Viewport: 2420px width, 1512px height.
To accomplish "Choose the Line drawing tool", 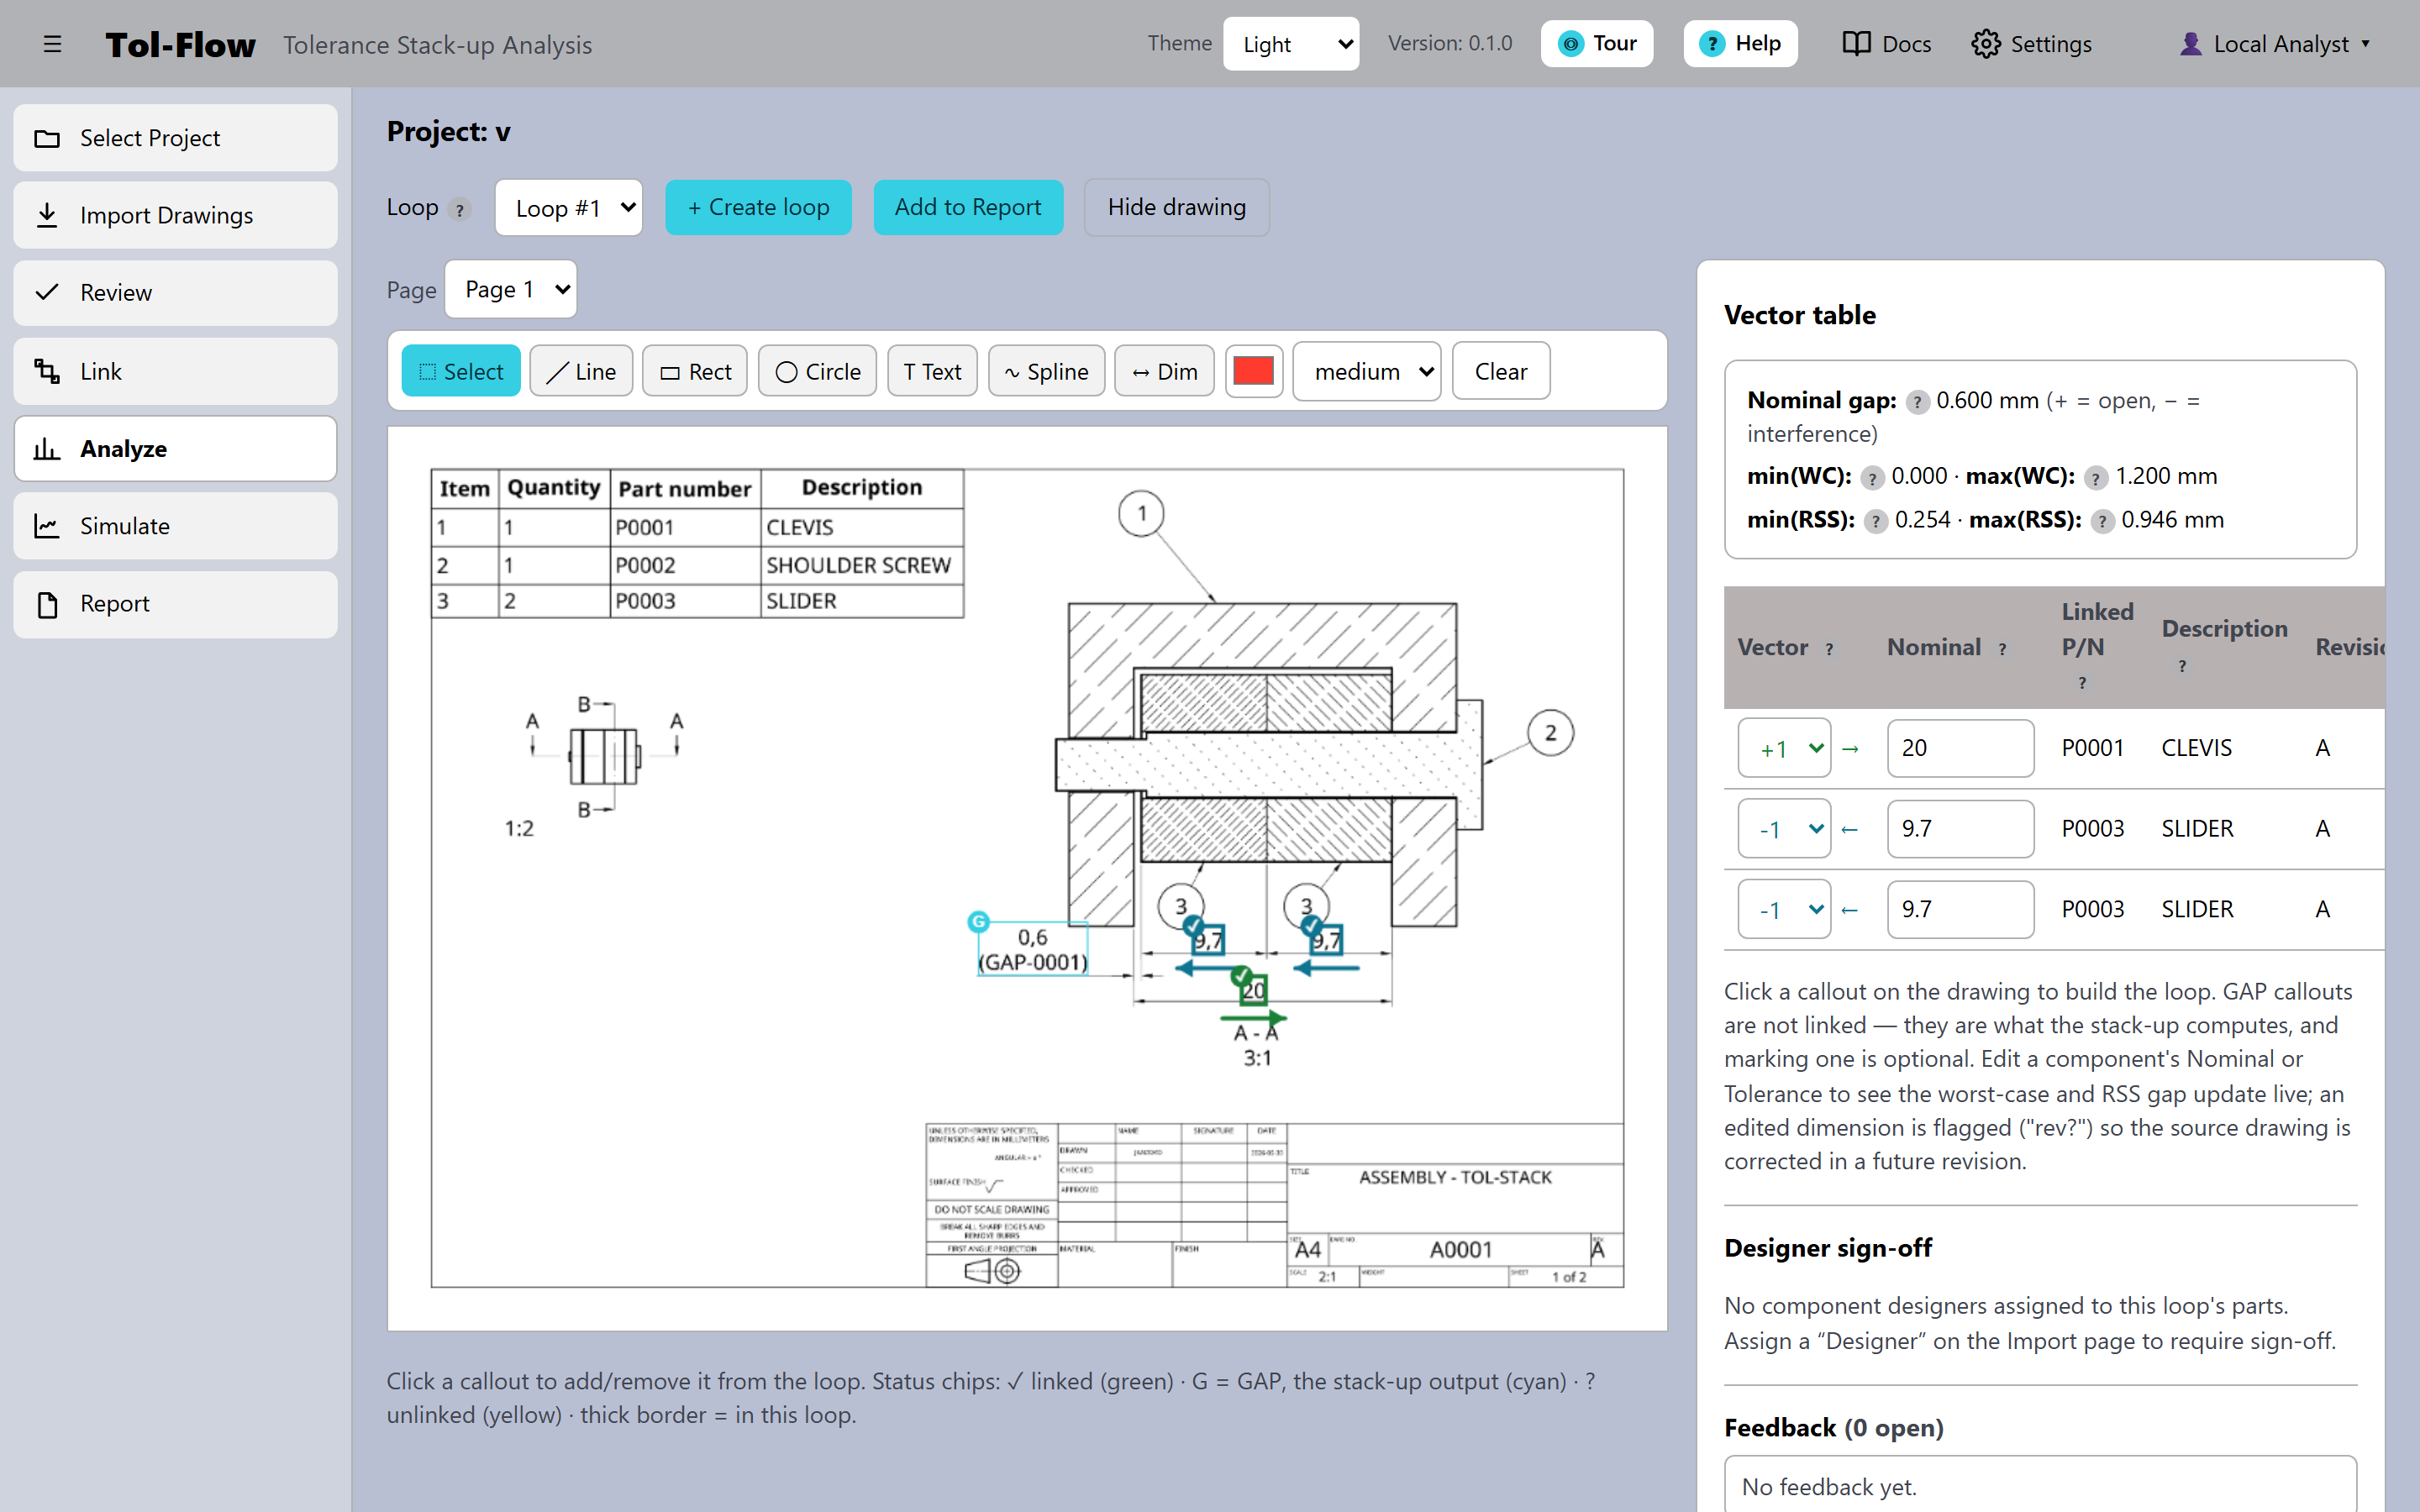I will (581, 371).
